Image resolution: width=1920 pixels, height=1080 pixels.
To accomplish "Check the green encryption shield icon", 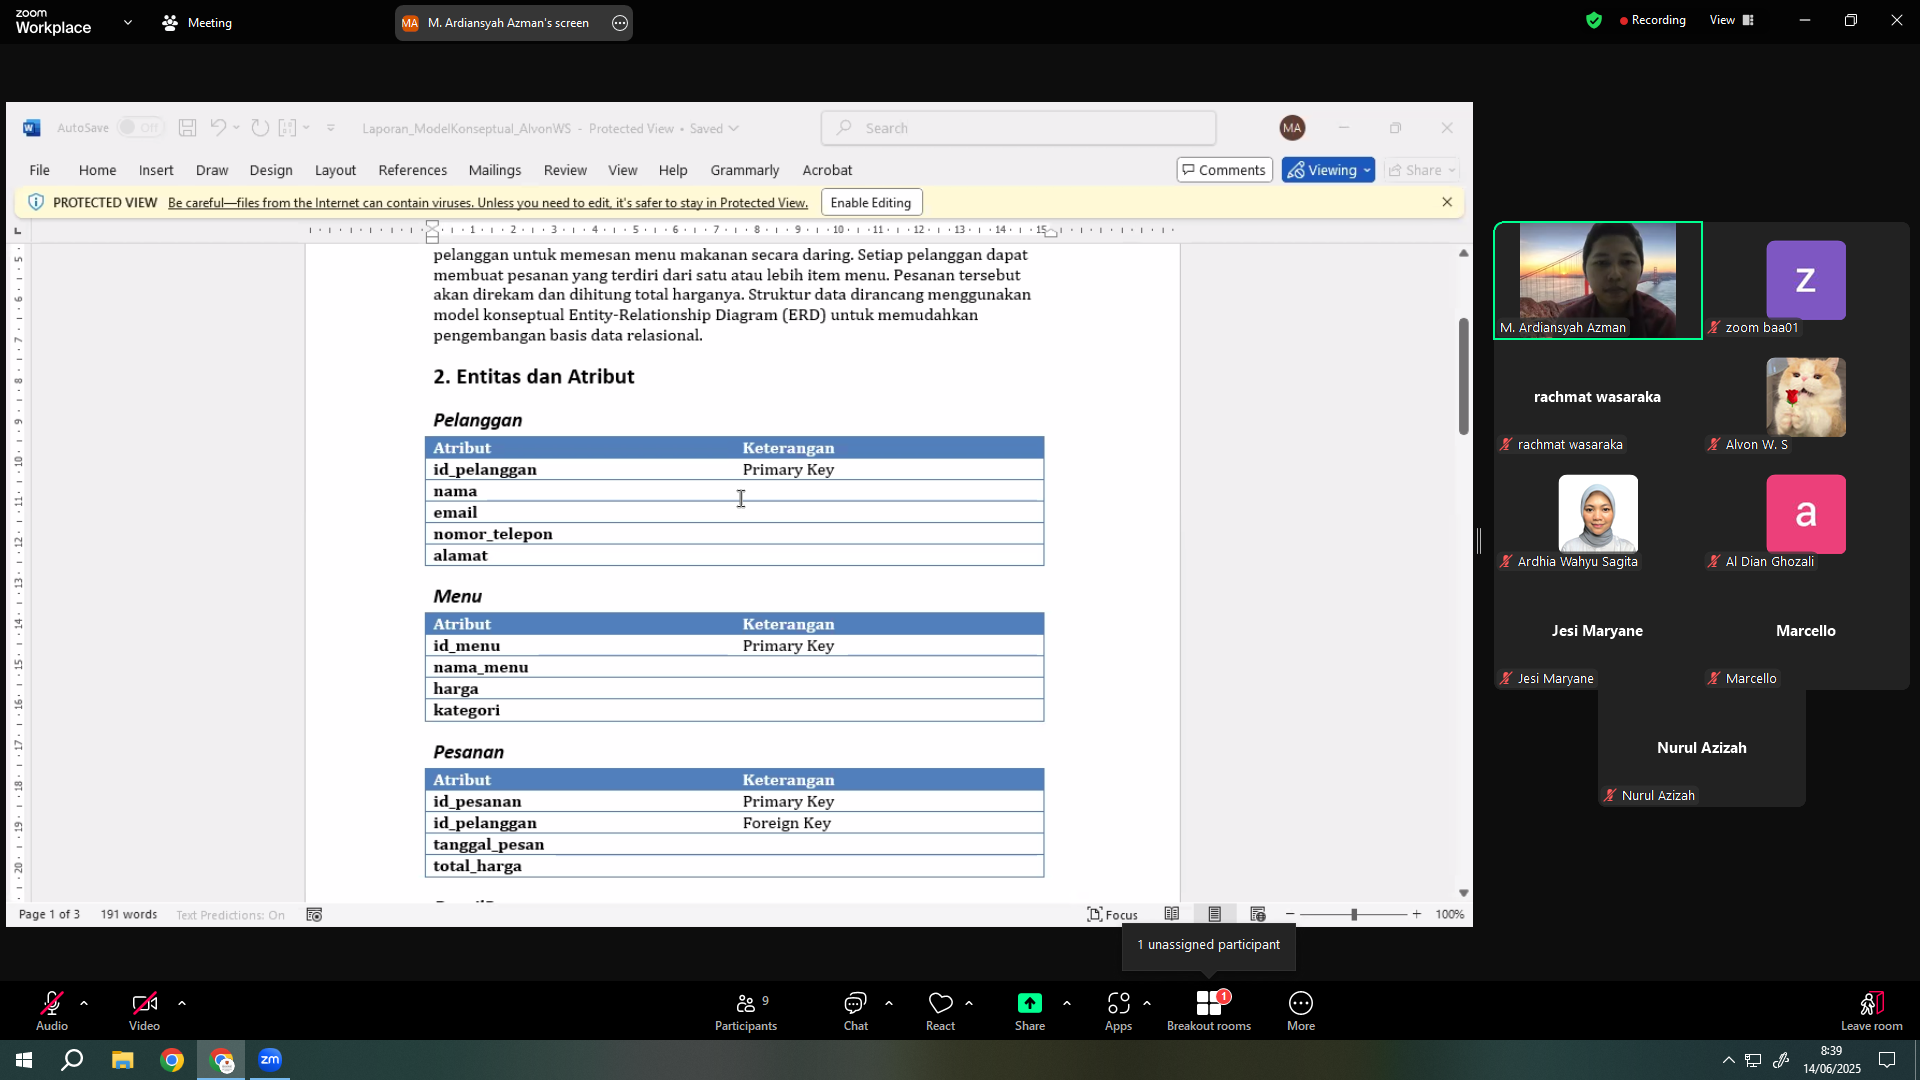I will pyautogui.click(x=1594, y=20).
